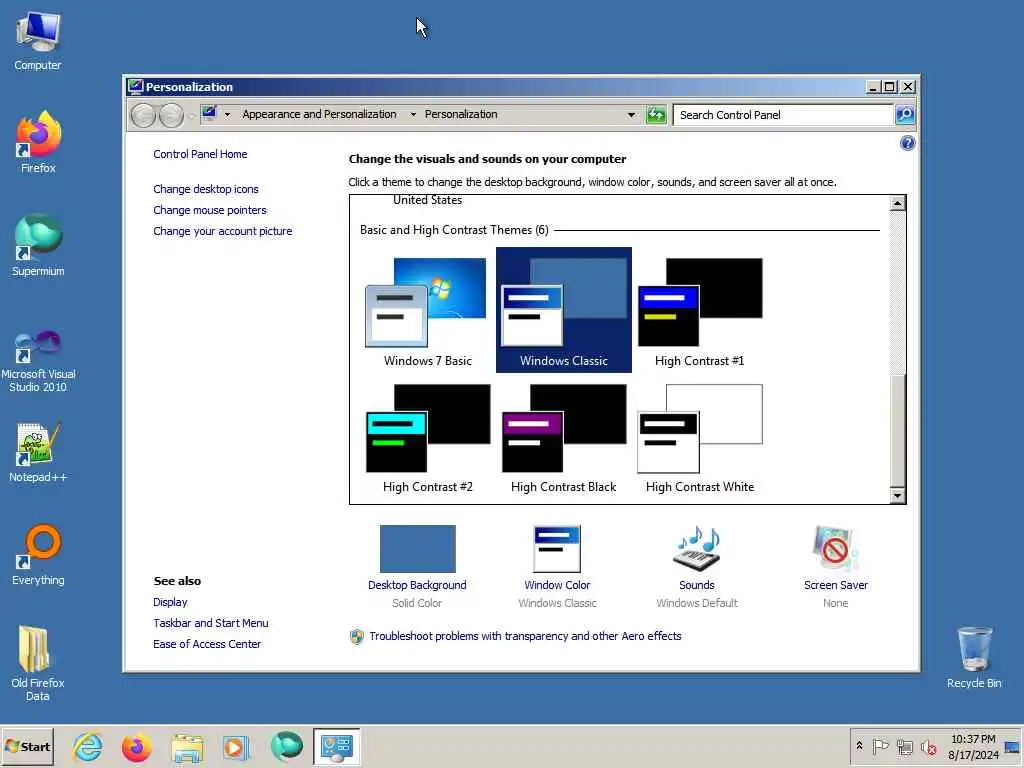
Task: Open recent pages dropdown next to Forward
Action: (191, 116)
